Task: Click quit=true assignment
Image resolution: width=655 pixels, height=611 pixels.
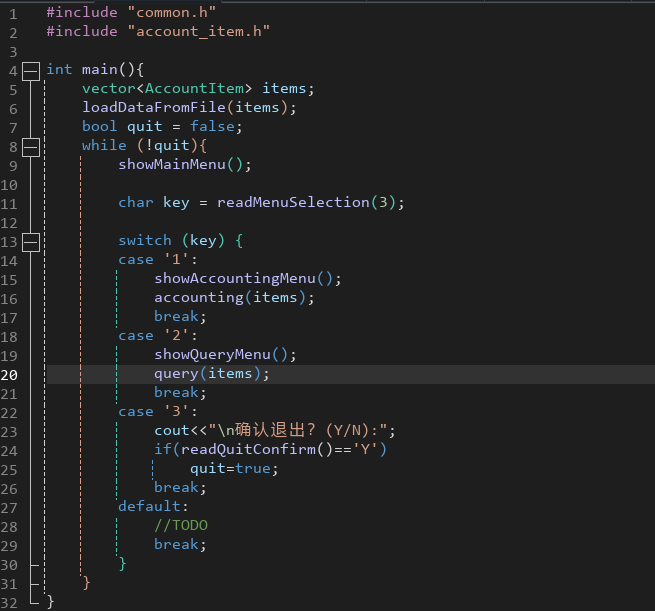Action: pos(234,469)
